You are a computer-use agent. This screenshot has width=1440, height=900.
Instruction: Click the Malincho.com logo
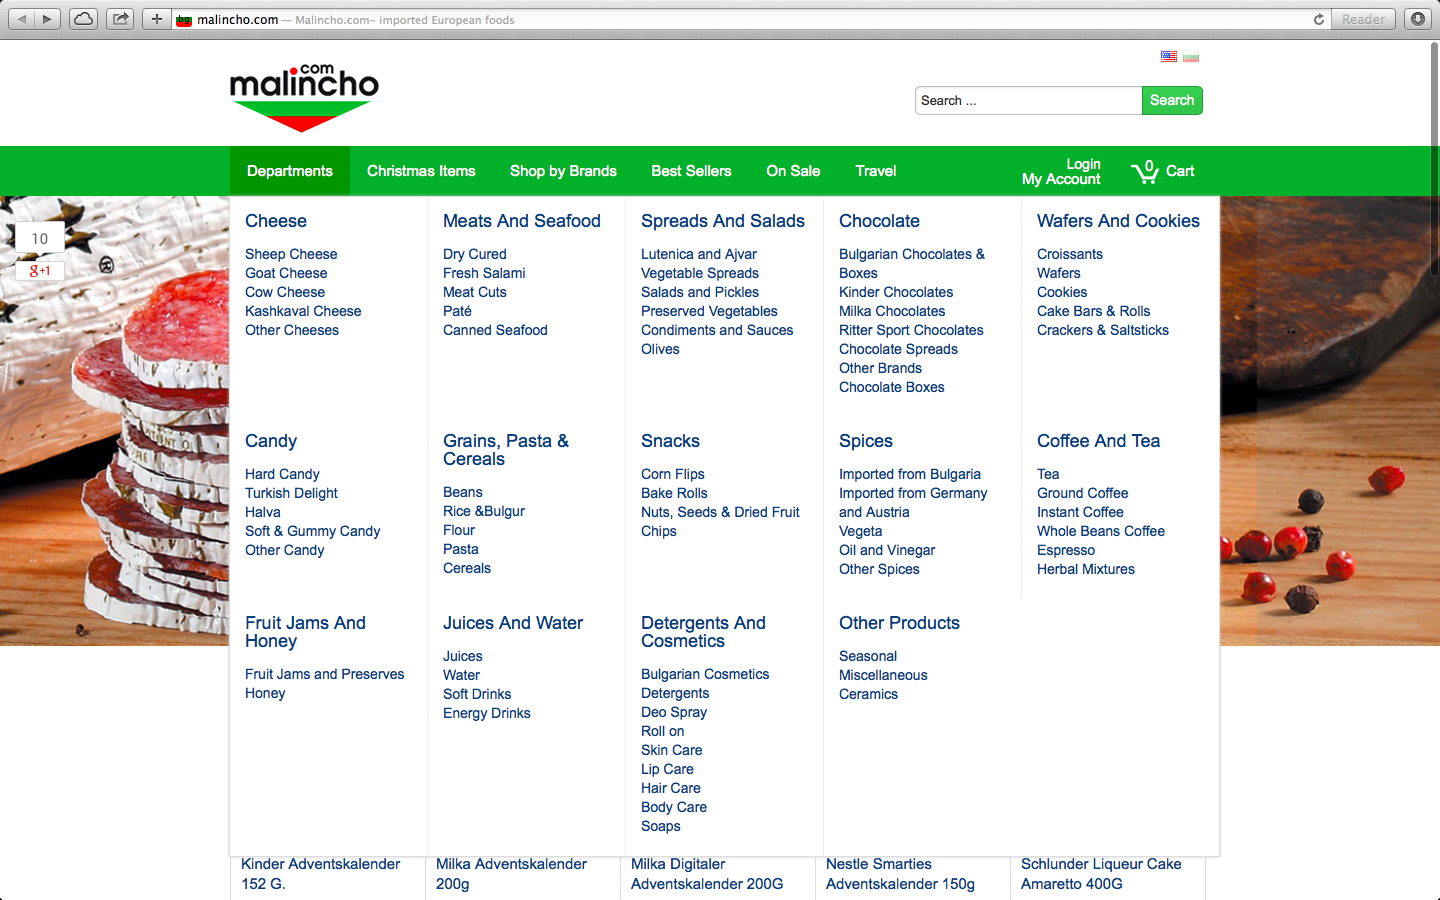click(x=304, y=97)
